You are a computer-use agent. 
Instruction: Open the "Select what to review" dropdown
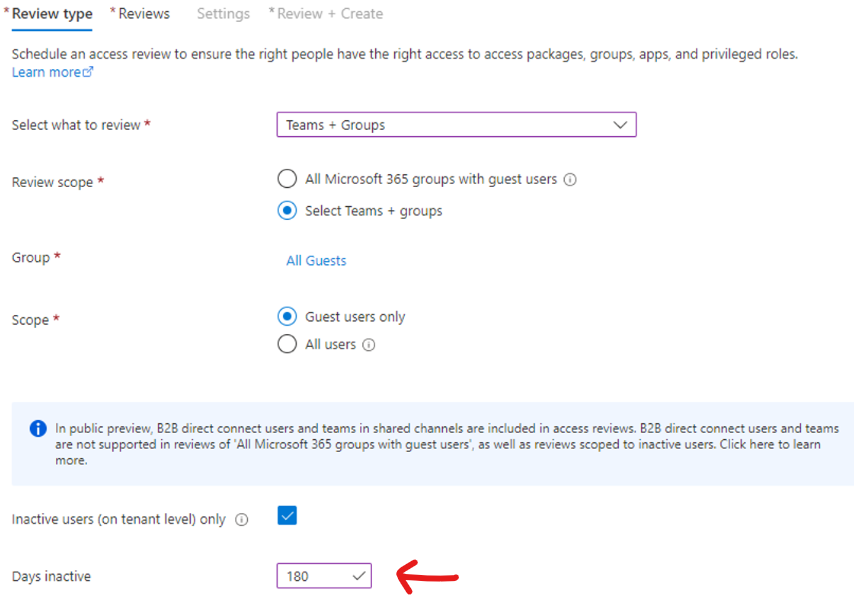(x=456, y=124)
